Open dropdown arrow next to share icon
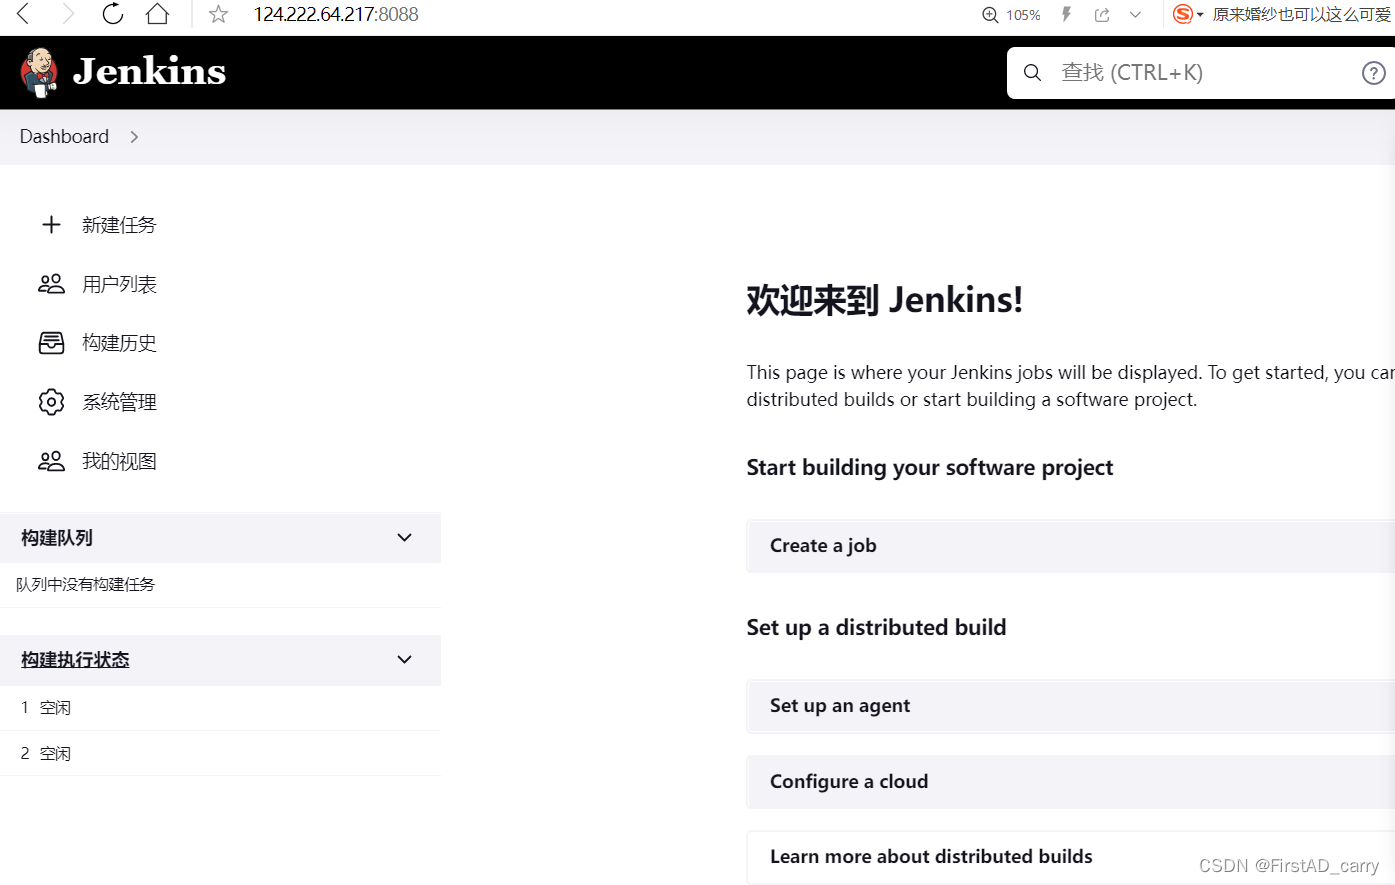This screenshot has height=885, width=1395. pos(1135,14)
